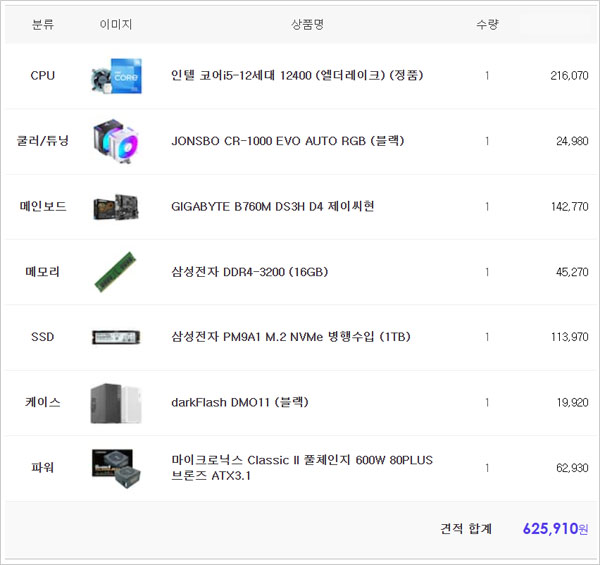Click the 상품명 column header

307,24
